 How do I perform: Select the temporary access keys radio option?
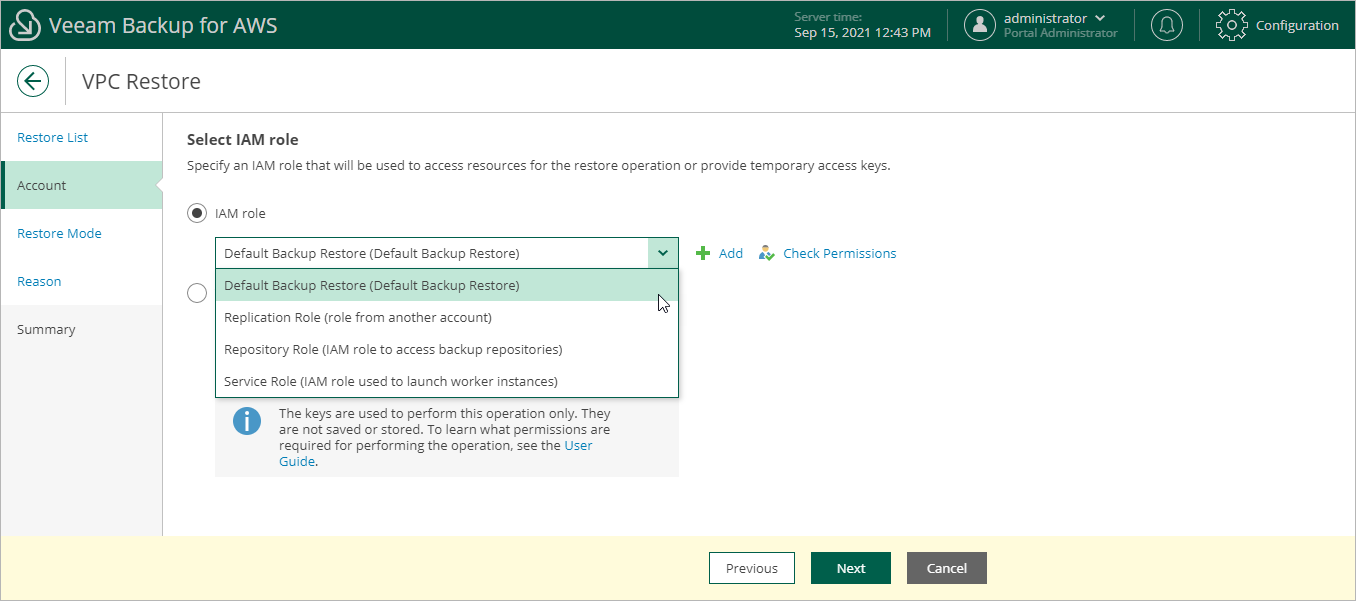[197, 292]
